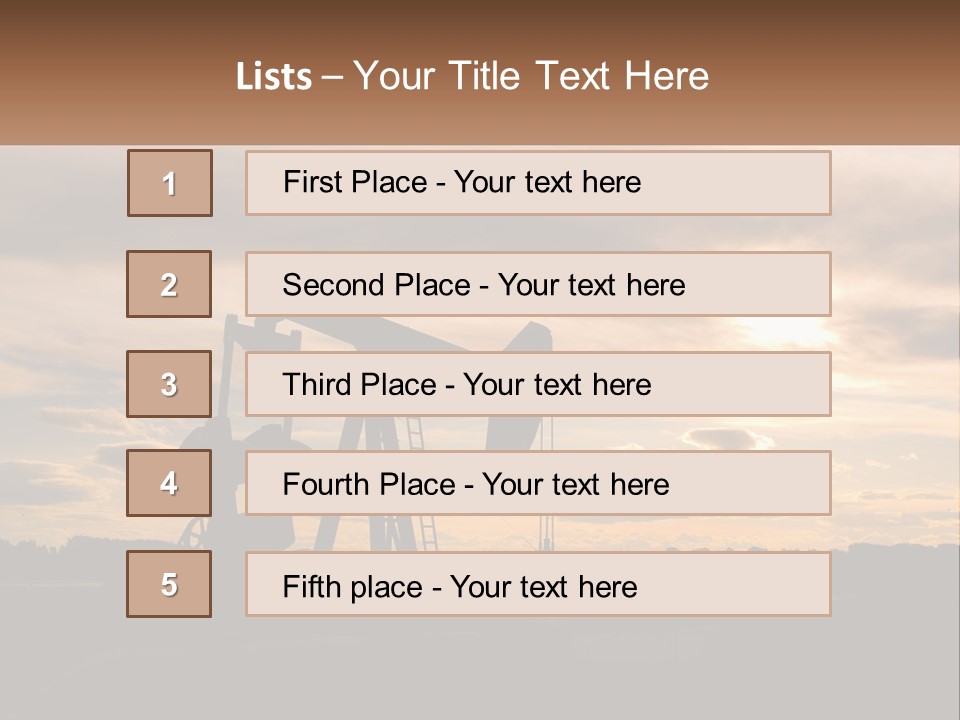Select the number 2 box
The image size is (960, 720).
[x=169, y=284]
